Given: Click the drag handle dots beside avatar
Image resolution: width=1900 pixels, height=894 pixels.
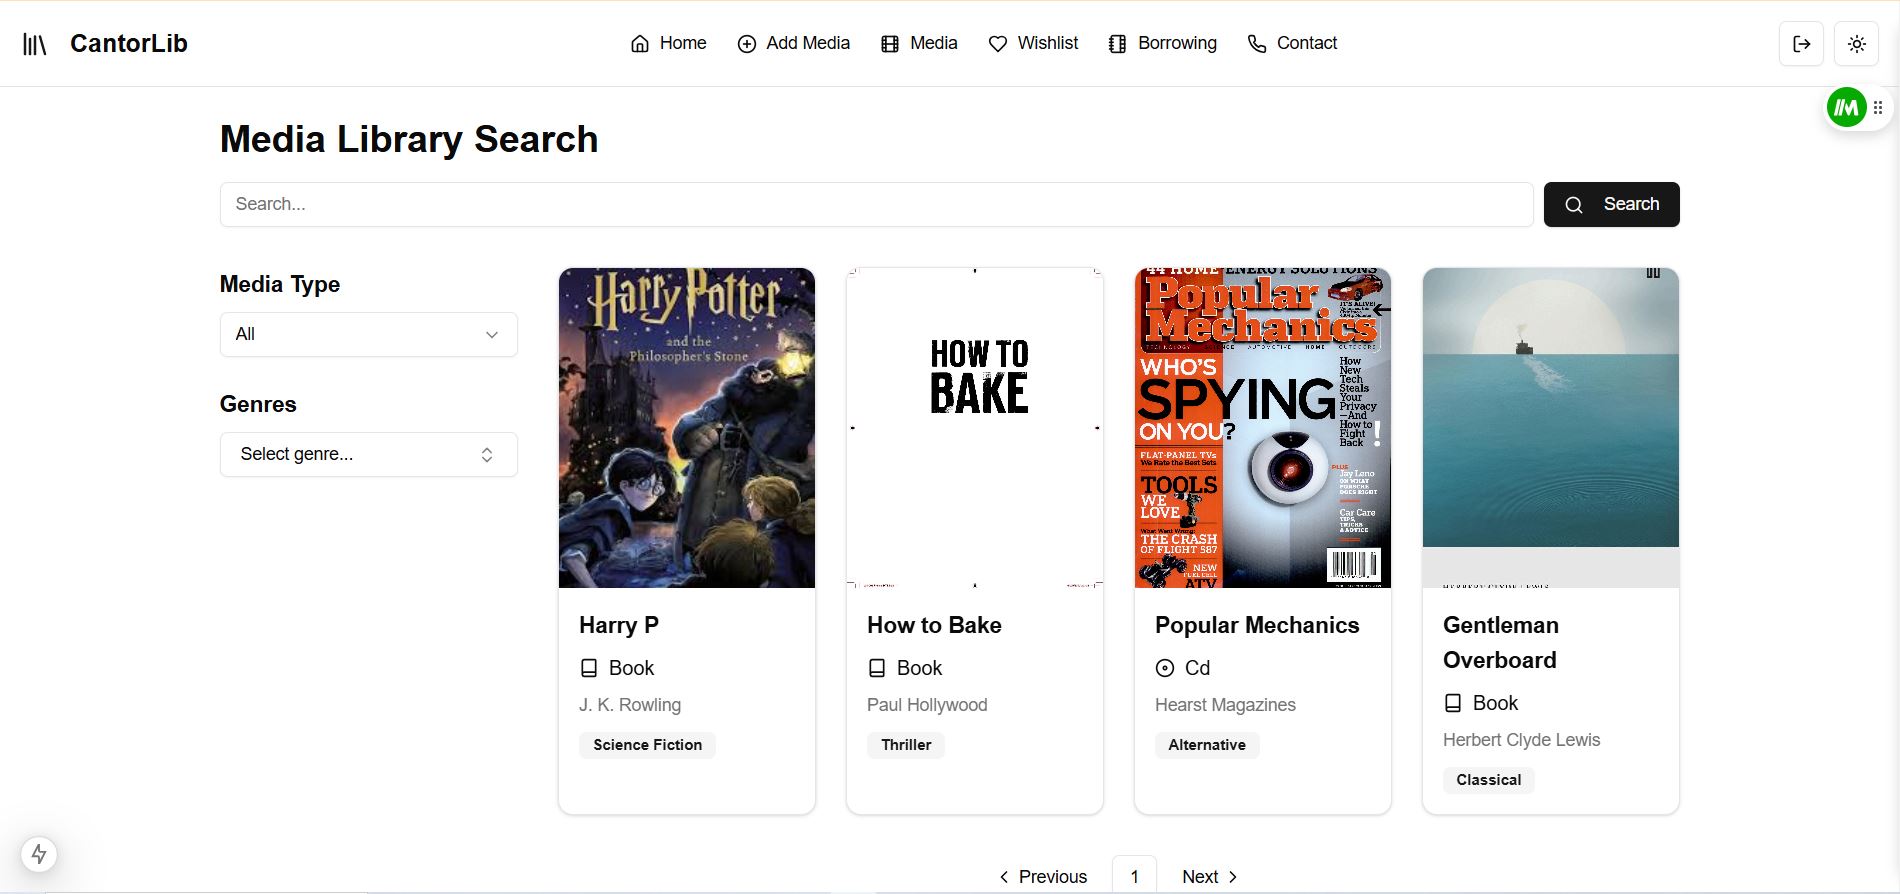Looking at the screenshot, I should click(1878, 108).
